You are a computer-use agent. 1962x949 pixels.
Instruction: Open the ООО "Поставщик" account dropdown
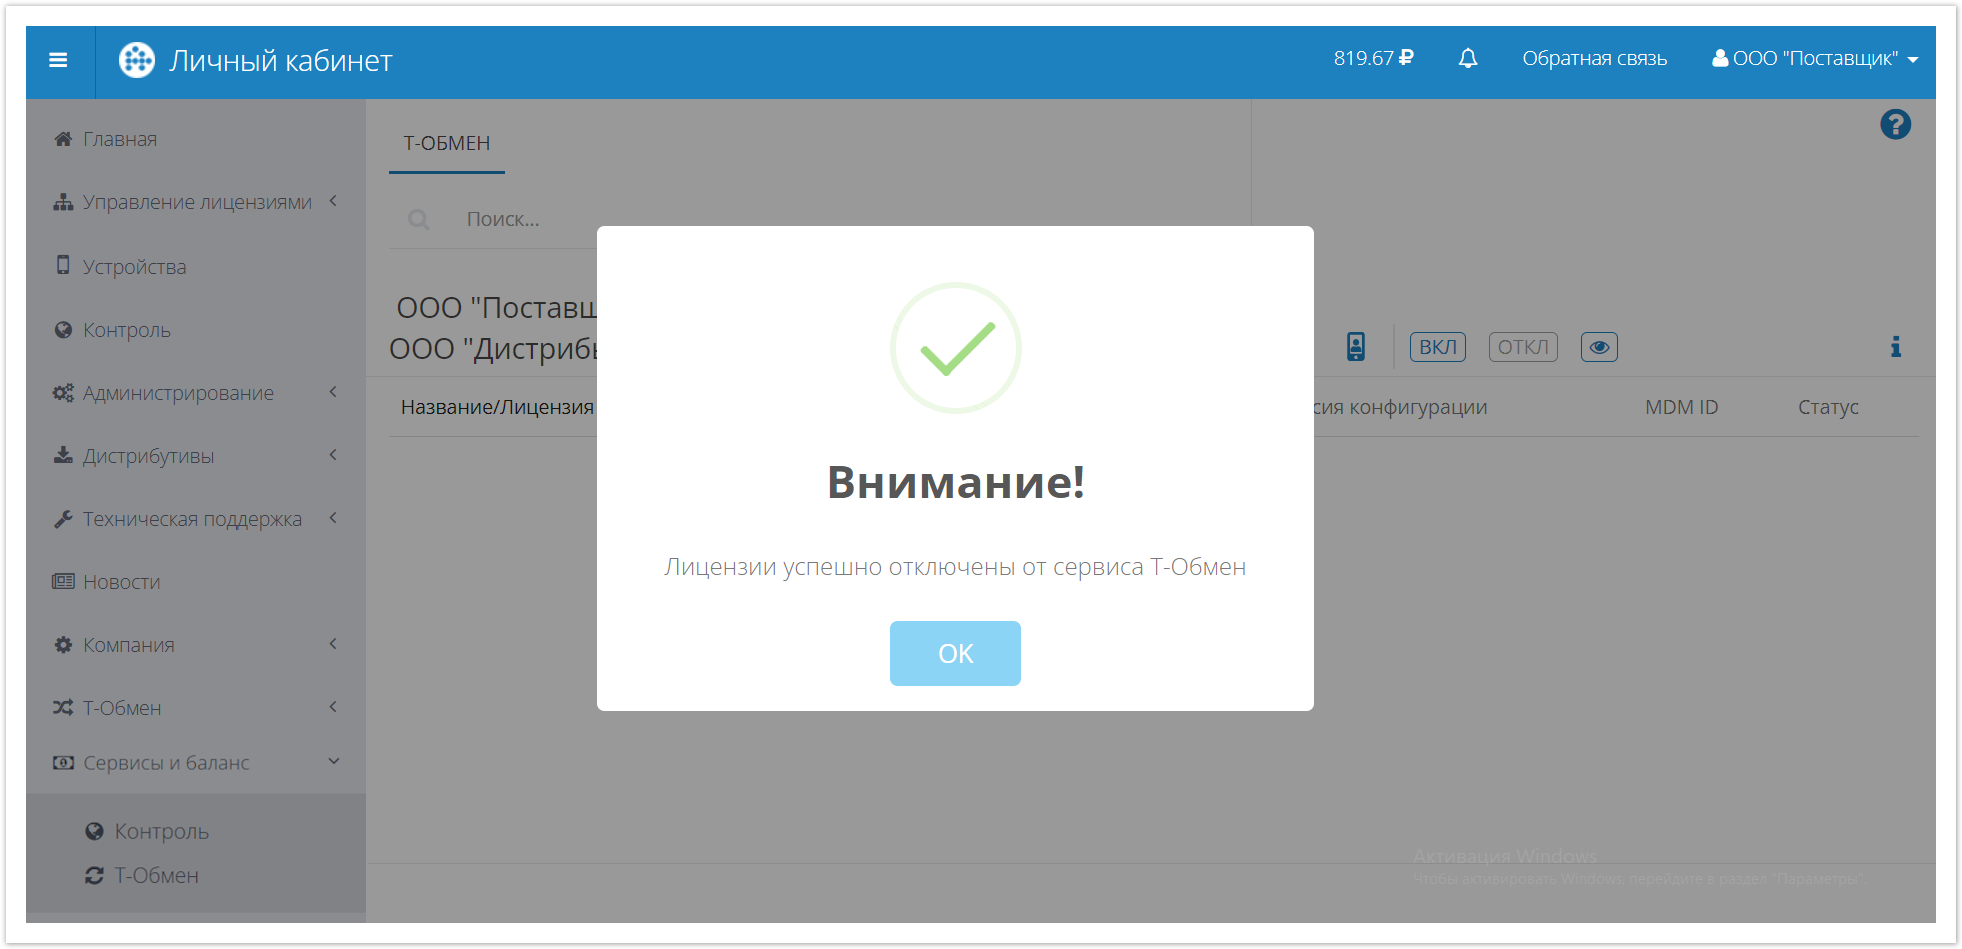pyautogui.click(x=1814, y=59)
